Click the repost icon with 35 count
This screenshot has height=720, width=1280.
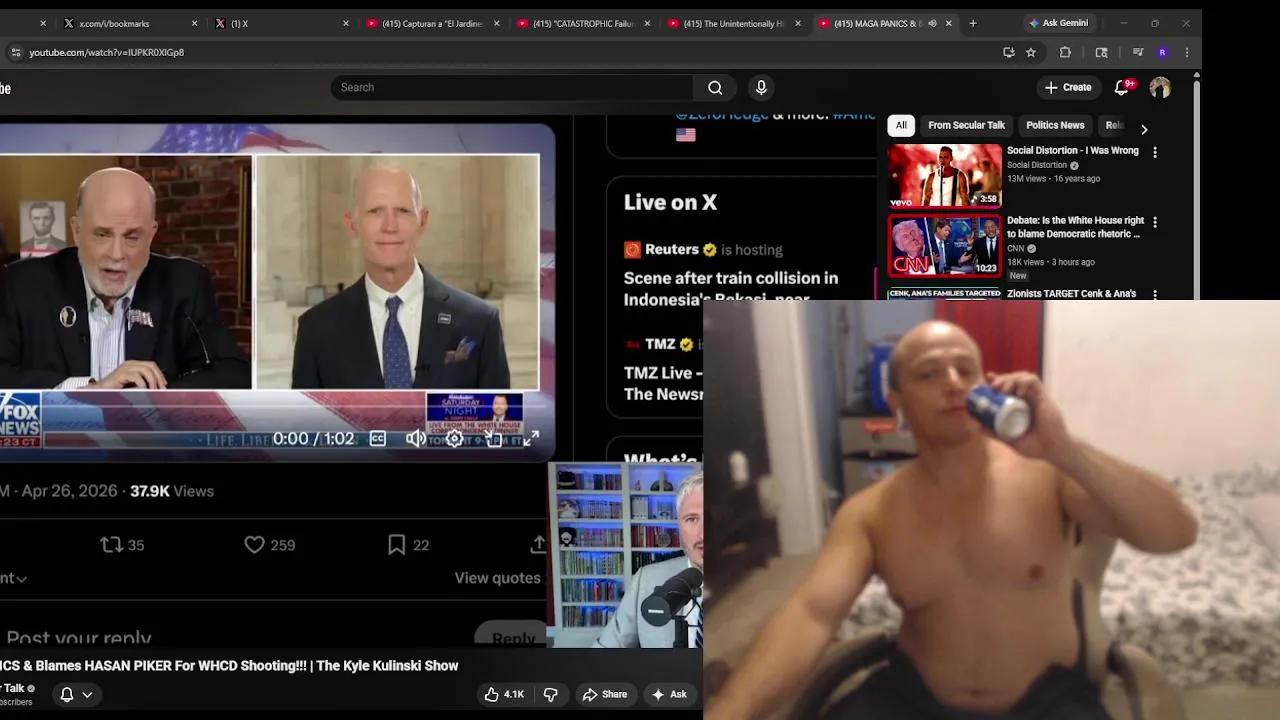pos(111,545)
